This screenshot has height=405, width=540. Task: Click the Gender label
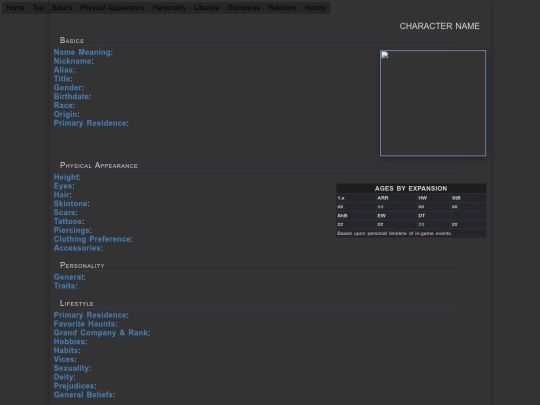pos(68,88)
